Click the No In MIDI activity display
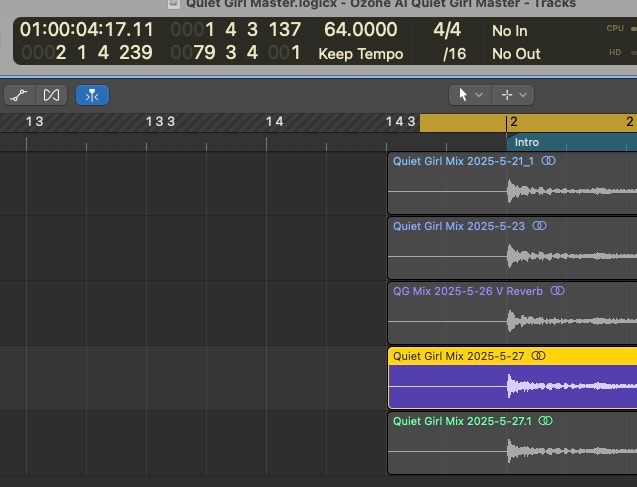Screen dimensions: 637x487 [x=510, y=31]
